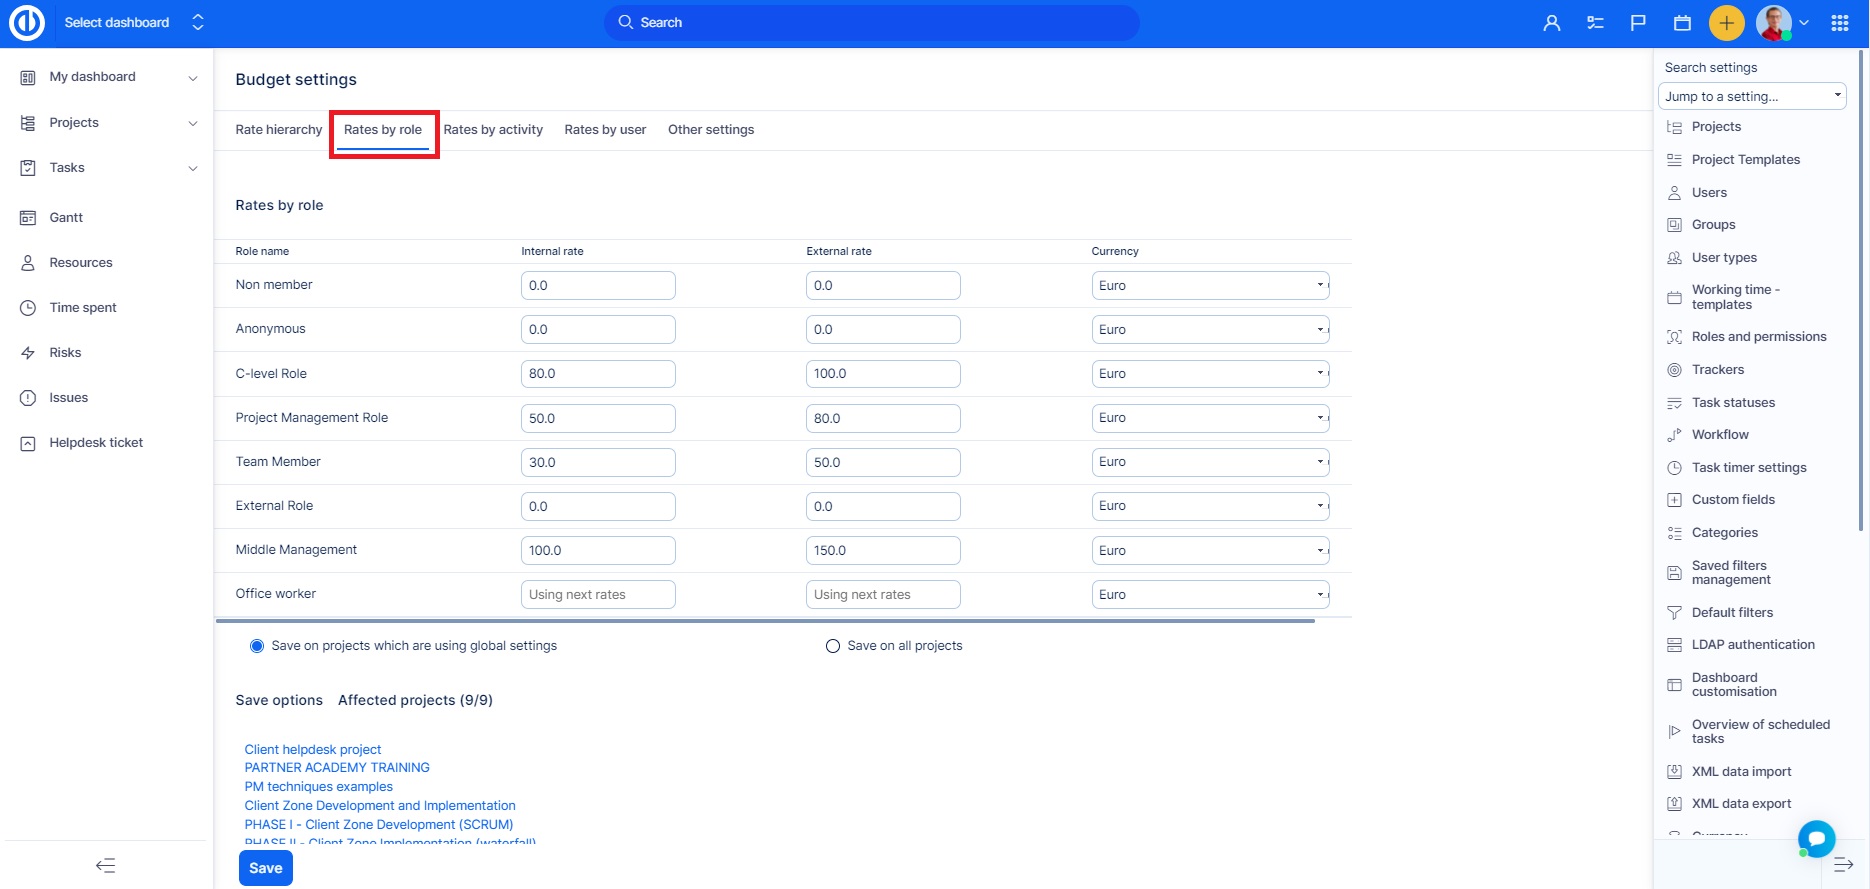Screen dimensions: 1870x889
Task: Open the calendar icon in top bar
Action: [x=1682, y=23]
